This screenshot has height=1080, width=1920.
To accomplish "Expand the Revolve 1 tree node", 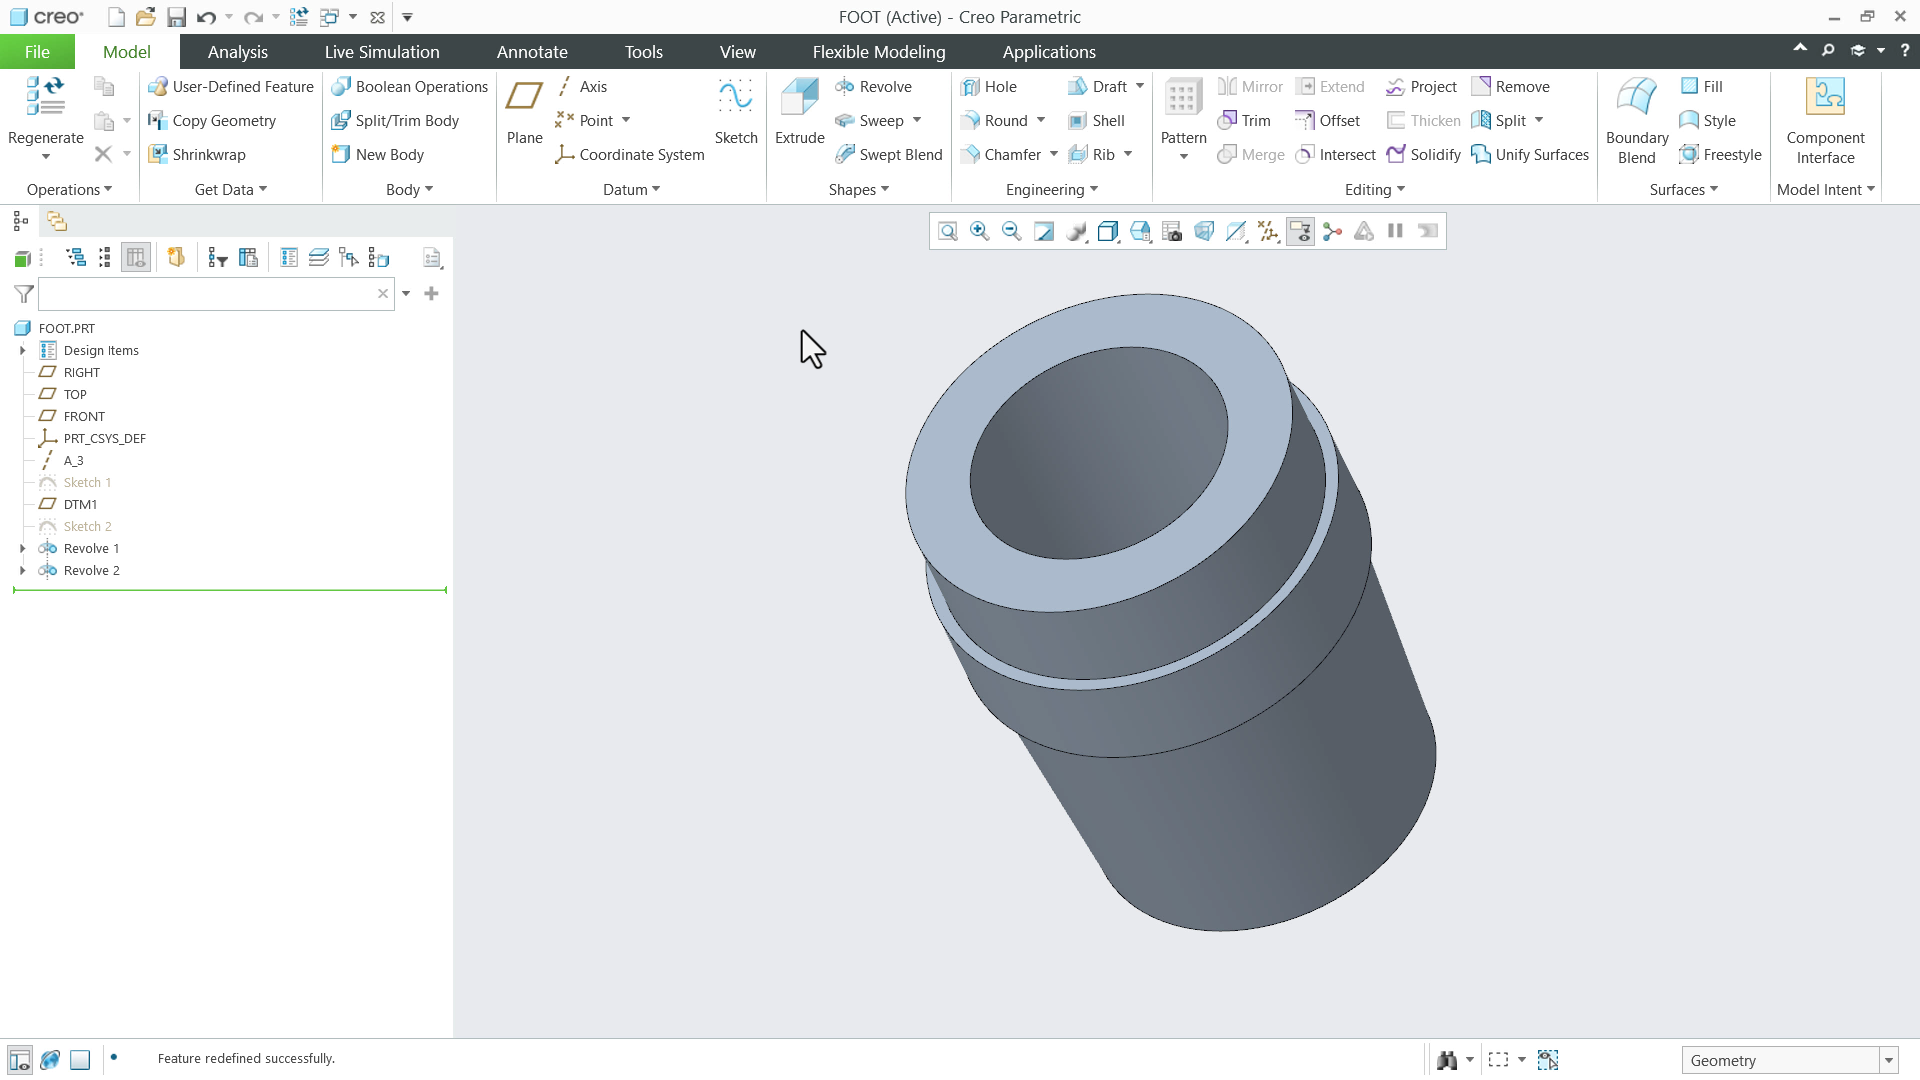I will point(22,548).
